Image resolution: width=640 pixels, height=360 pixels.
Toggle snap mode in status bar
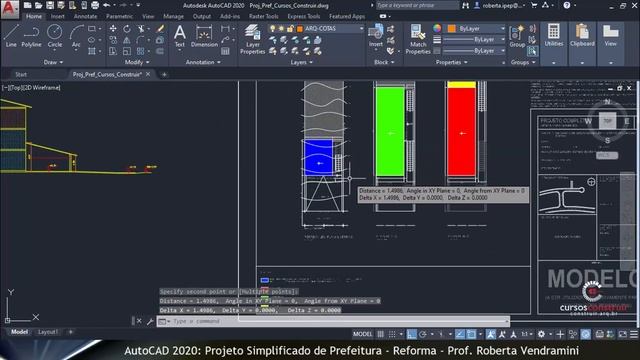point(392,334)
